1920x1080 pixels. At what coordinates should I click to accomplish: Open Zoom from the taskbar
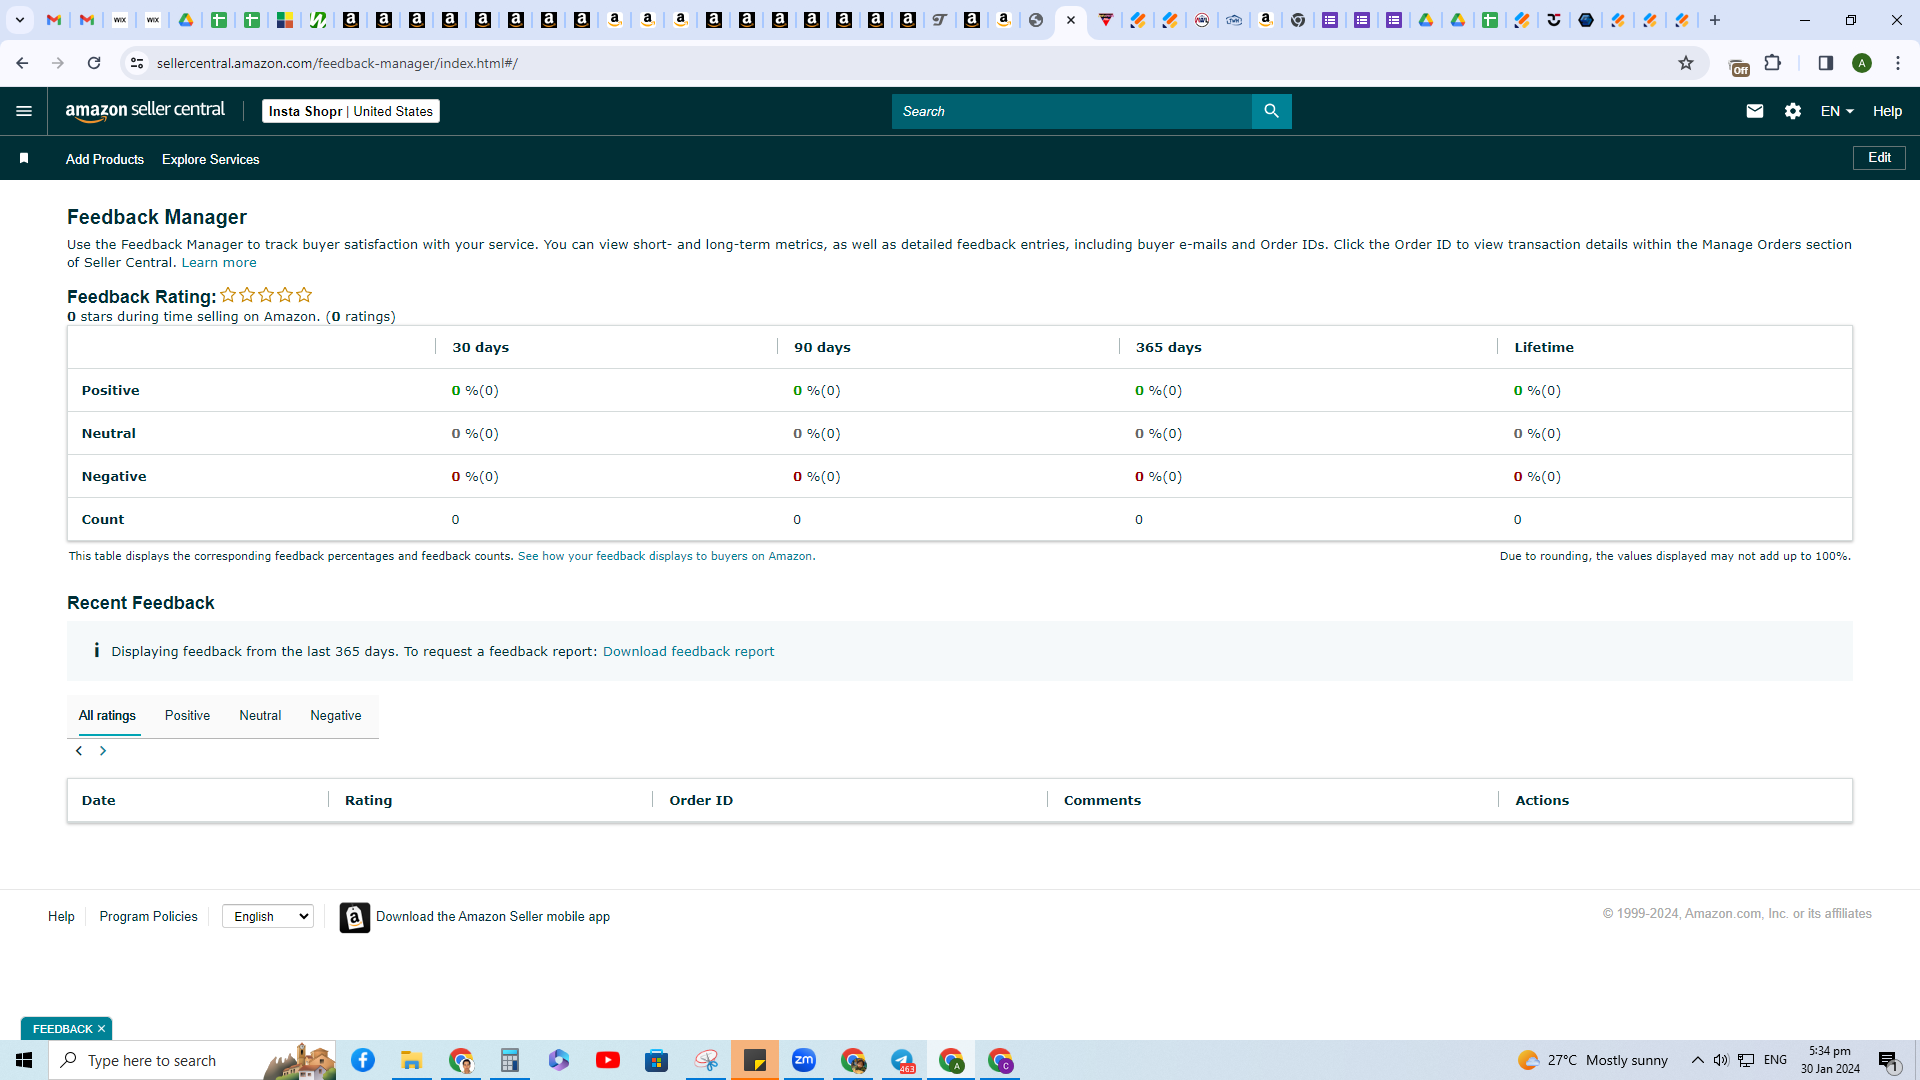click(x=804, y=1060)
